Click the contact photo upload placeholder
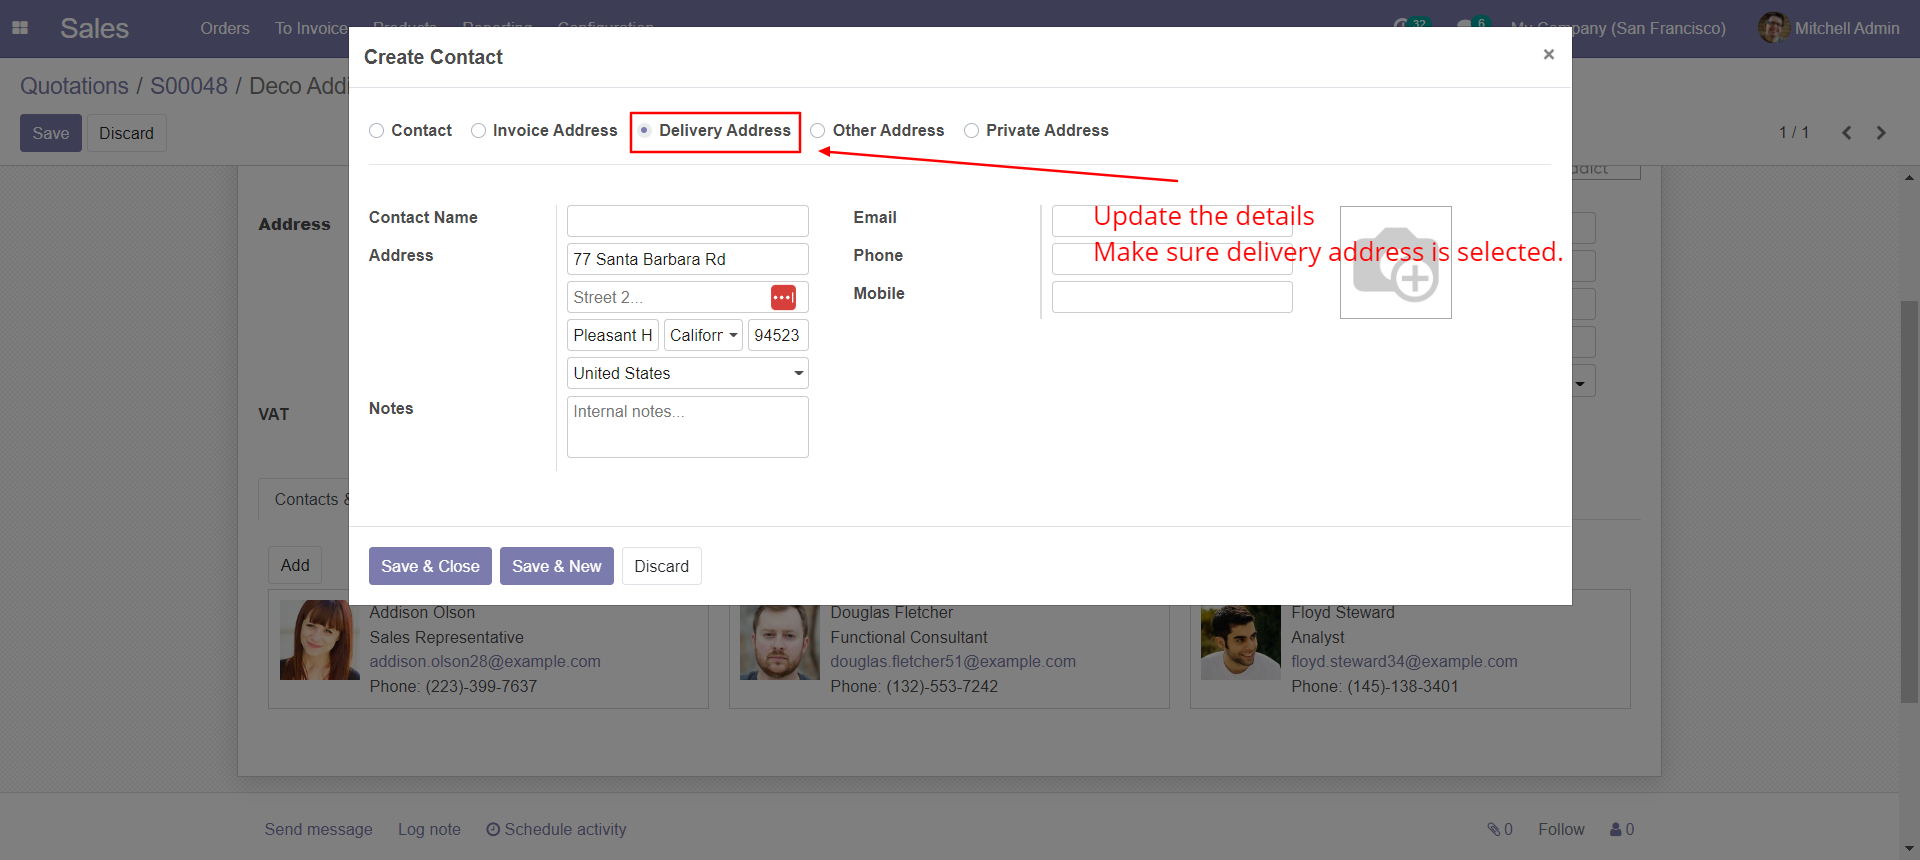The width and height of the screenshot is (1920, 860). pos(1395,263)
